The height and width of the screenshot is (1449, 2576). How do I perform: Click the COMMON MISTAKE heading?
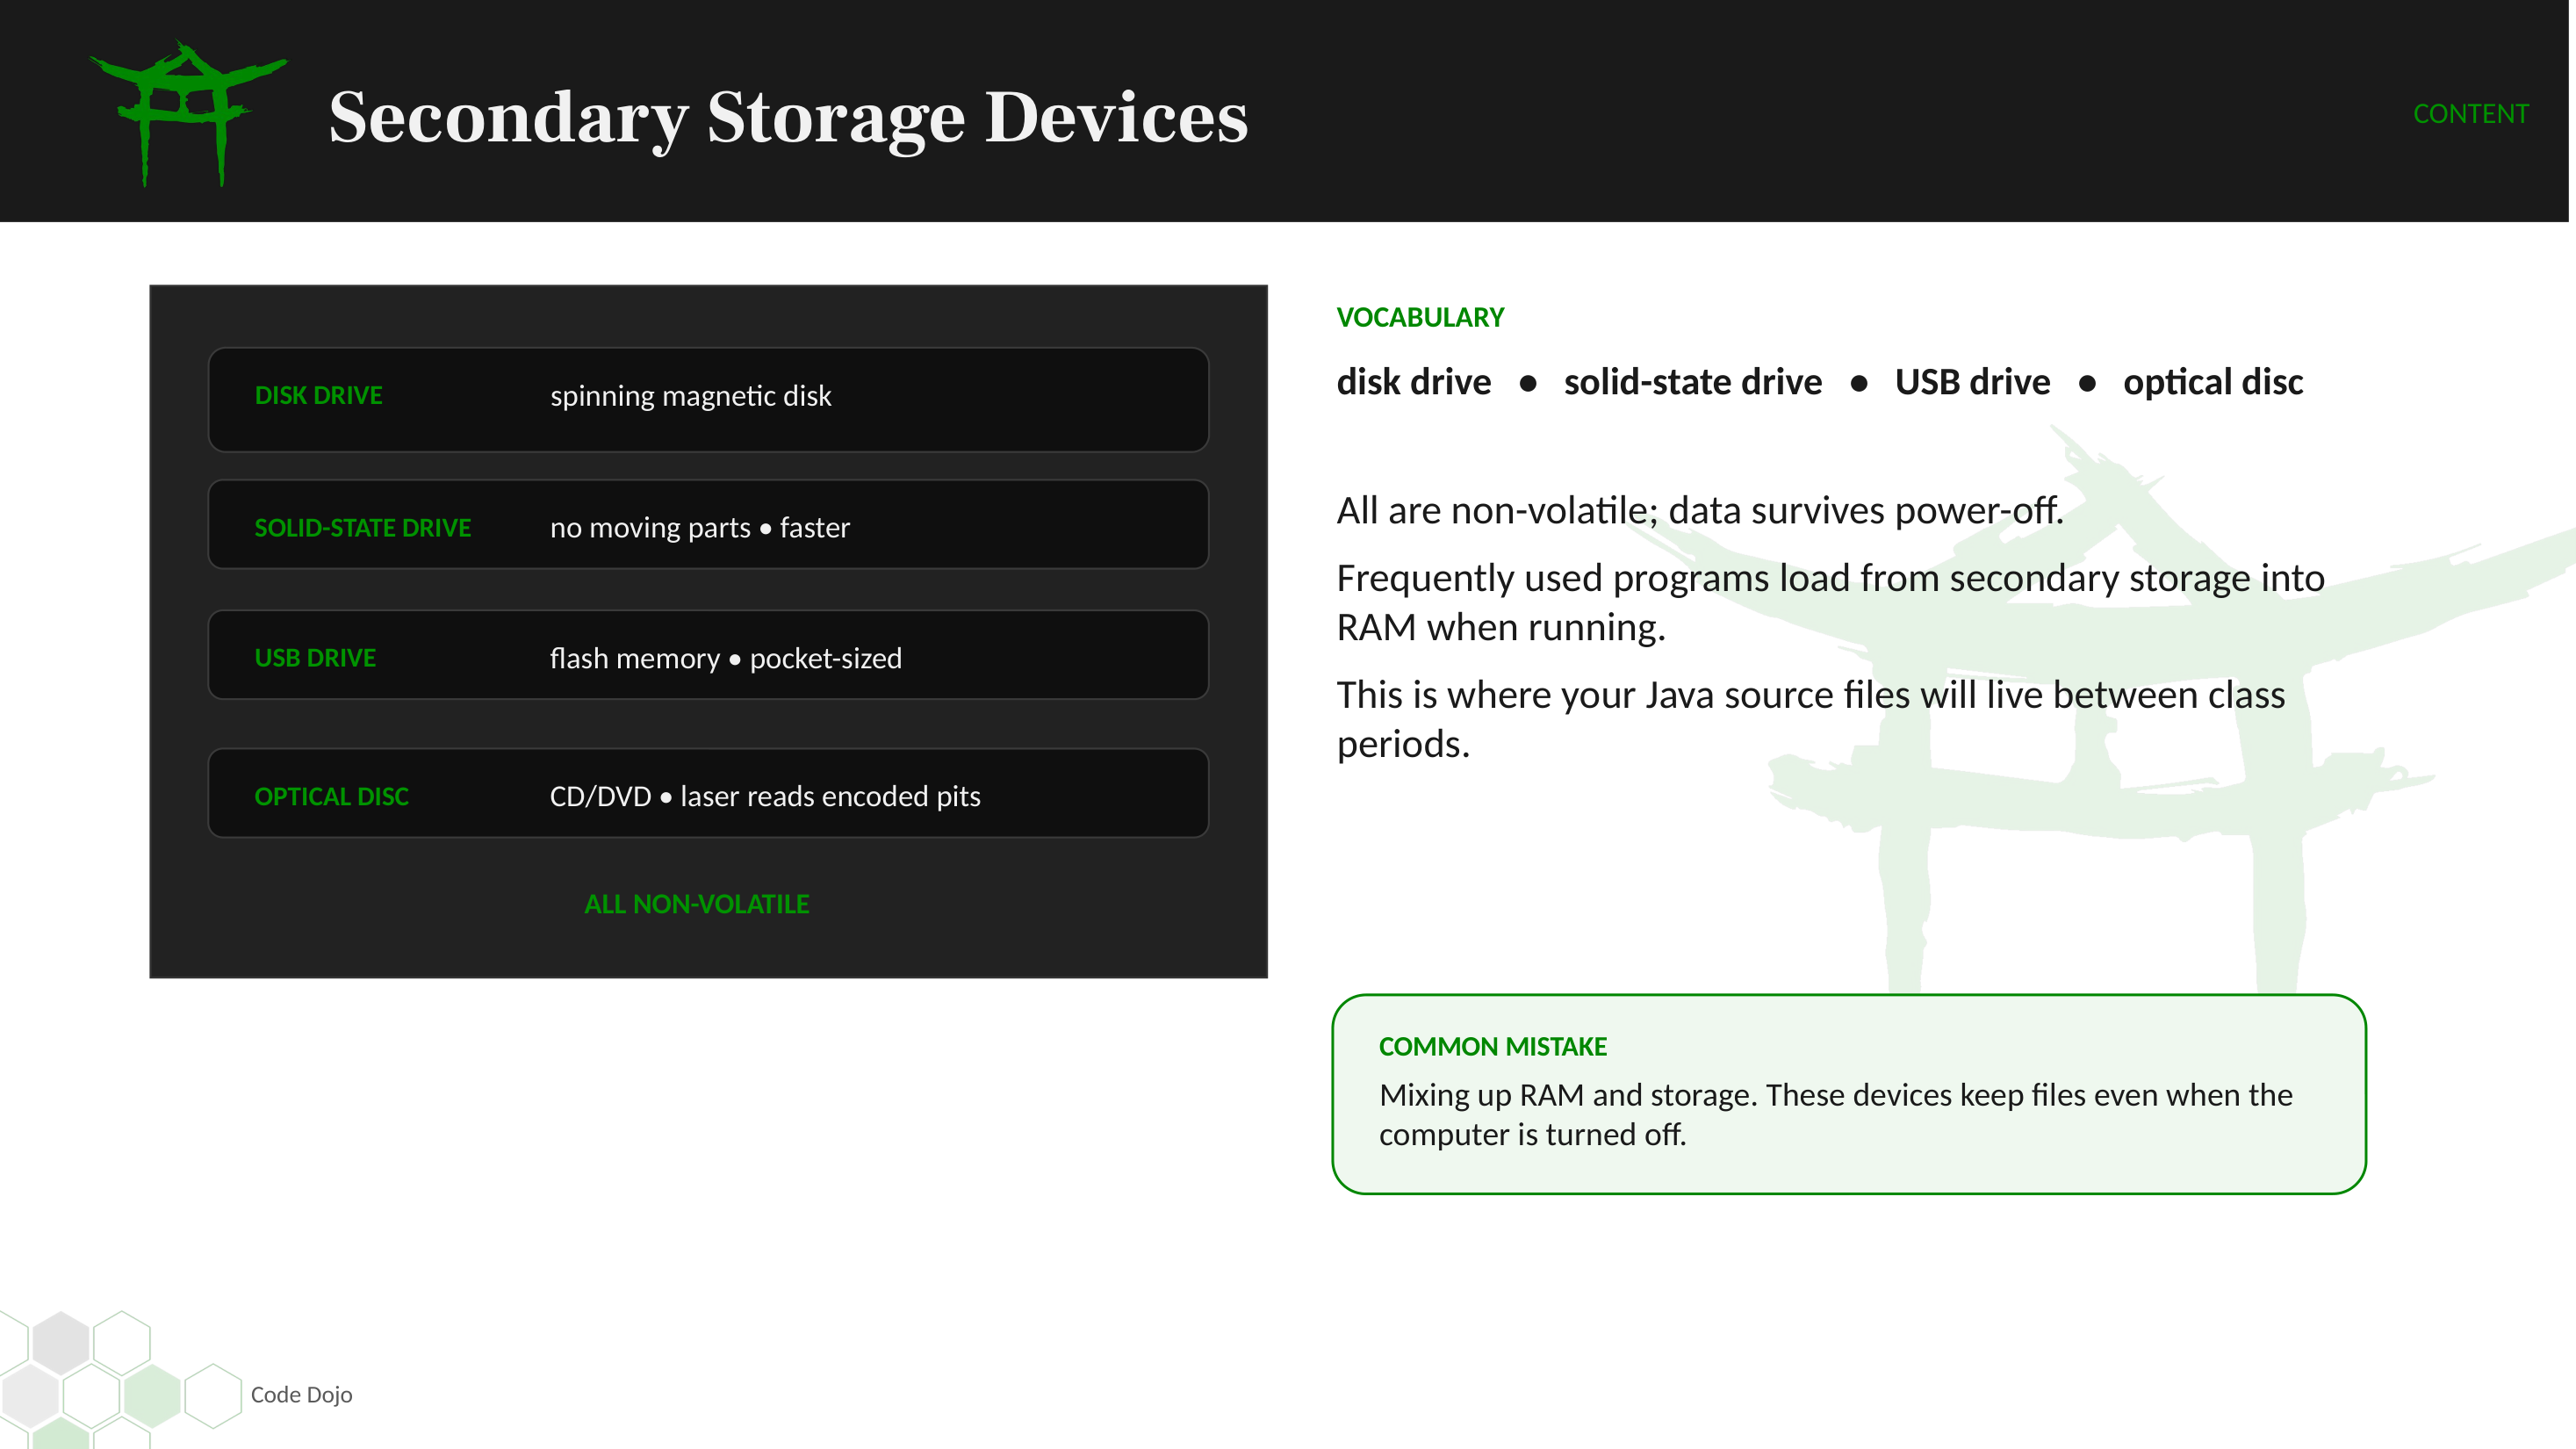pyautogui.click(x=1492, y=1046)
